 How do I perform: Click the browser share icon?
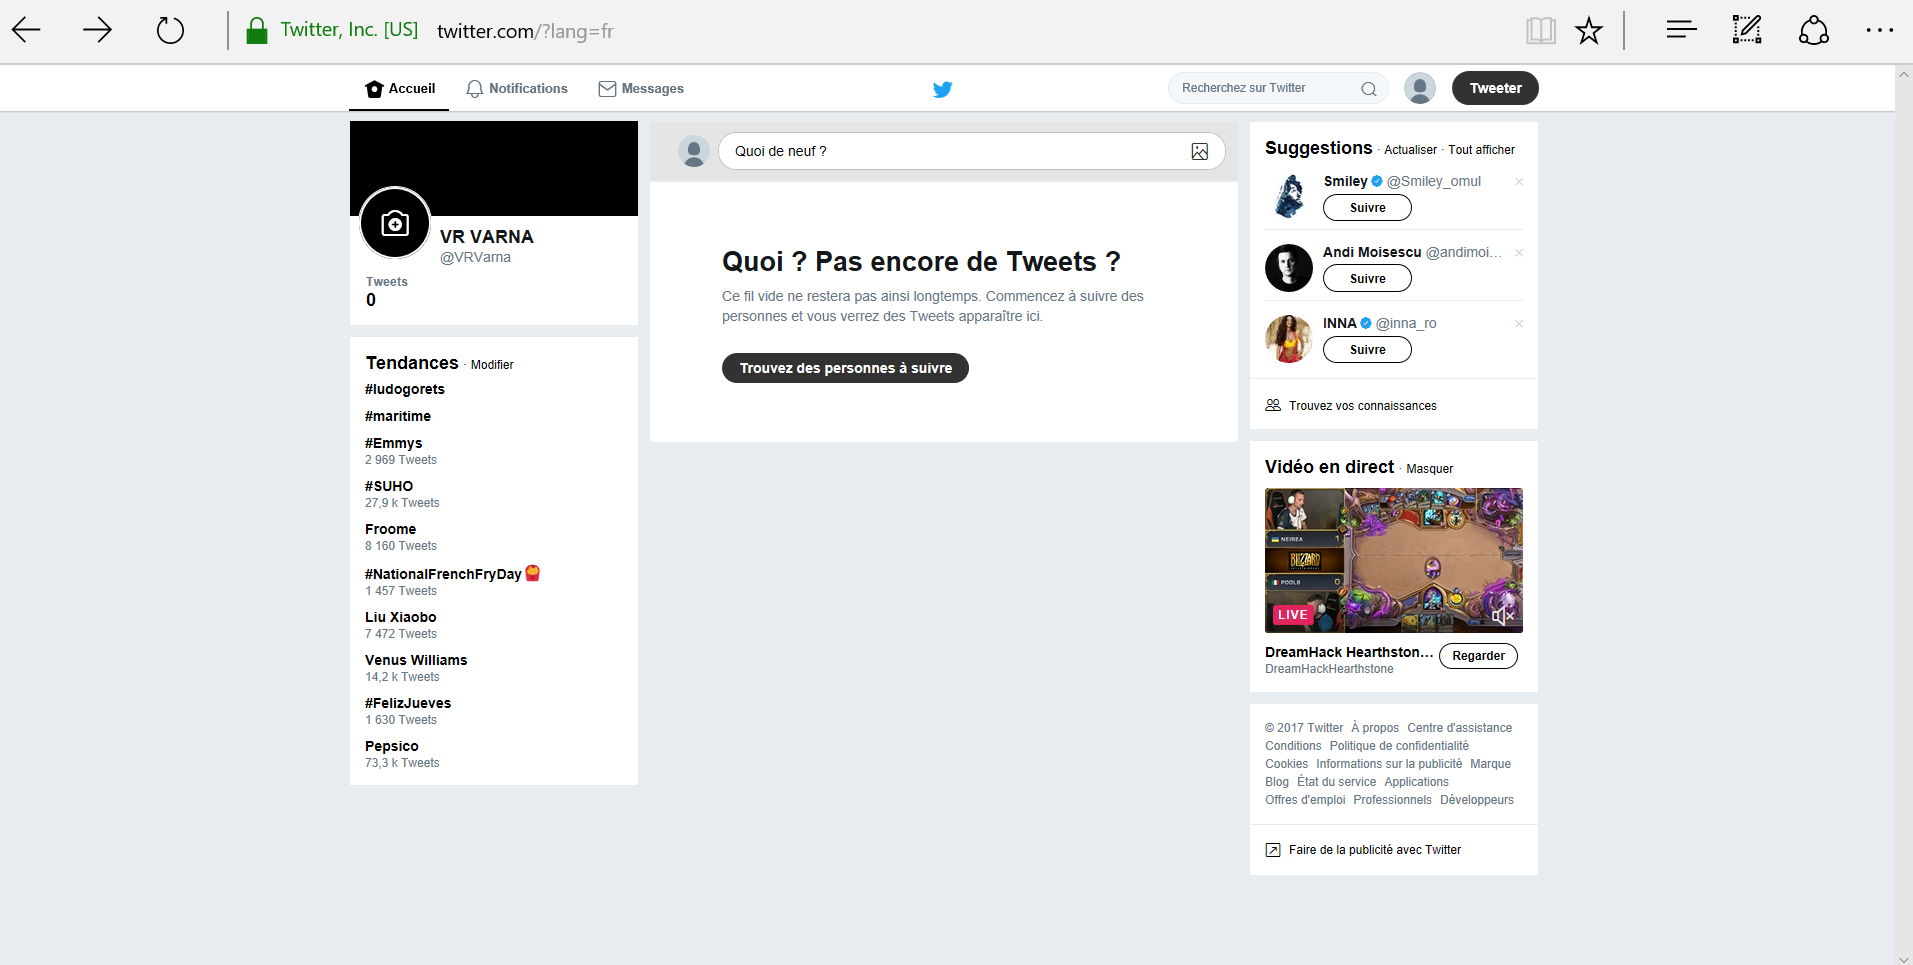(1814, 30)
